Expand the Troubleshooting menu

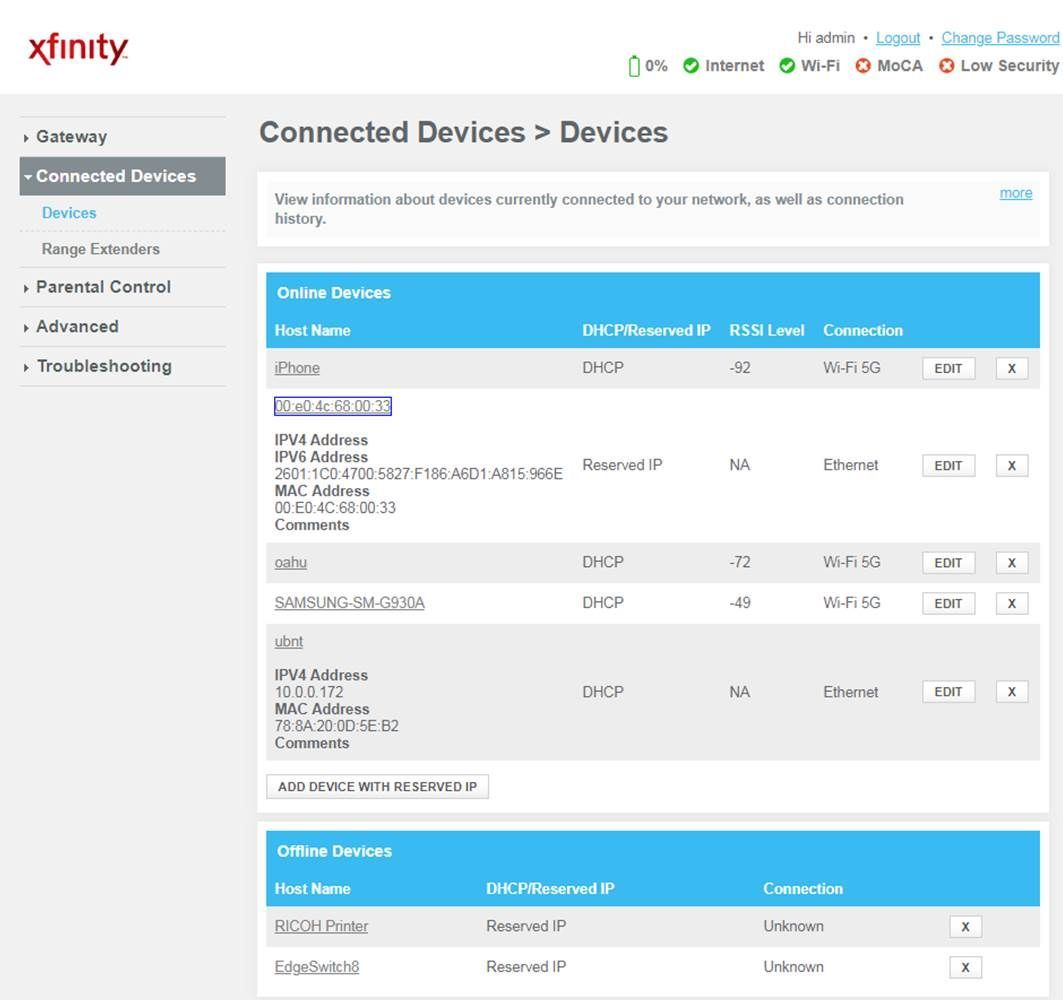pos(103,366)
